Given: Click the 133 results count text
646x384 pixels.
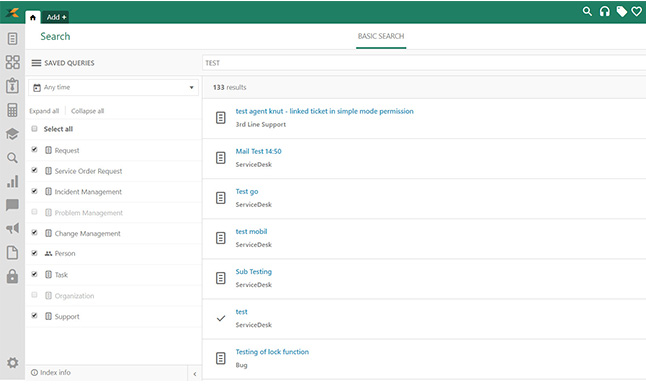Looking at the screenshot, I should coord(229,87).
